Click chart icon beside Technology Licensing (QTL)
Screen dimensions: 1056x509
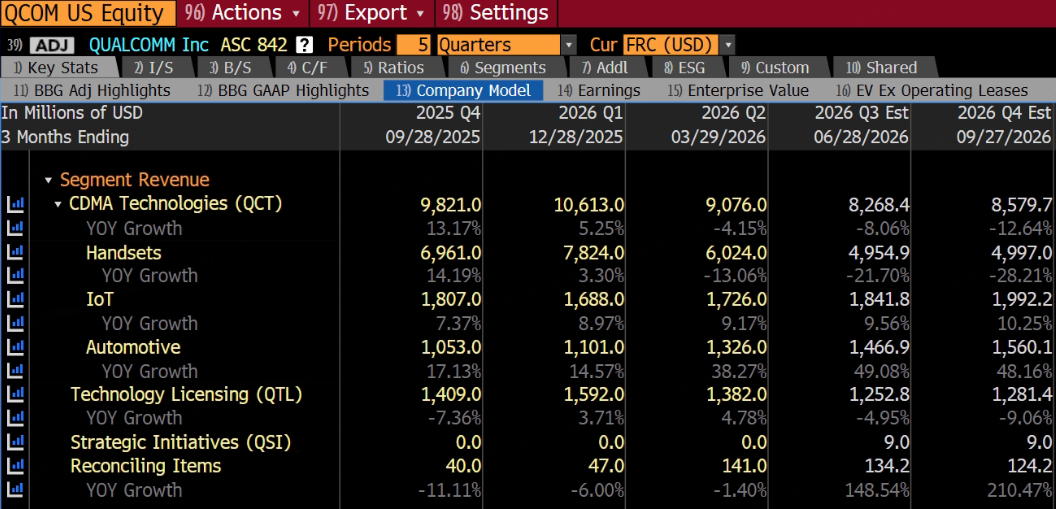pos(15,395)
